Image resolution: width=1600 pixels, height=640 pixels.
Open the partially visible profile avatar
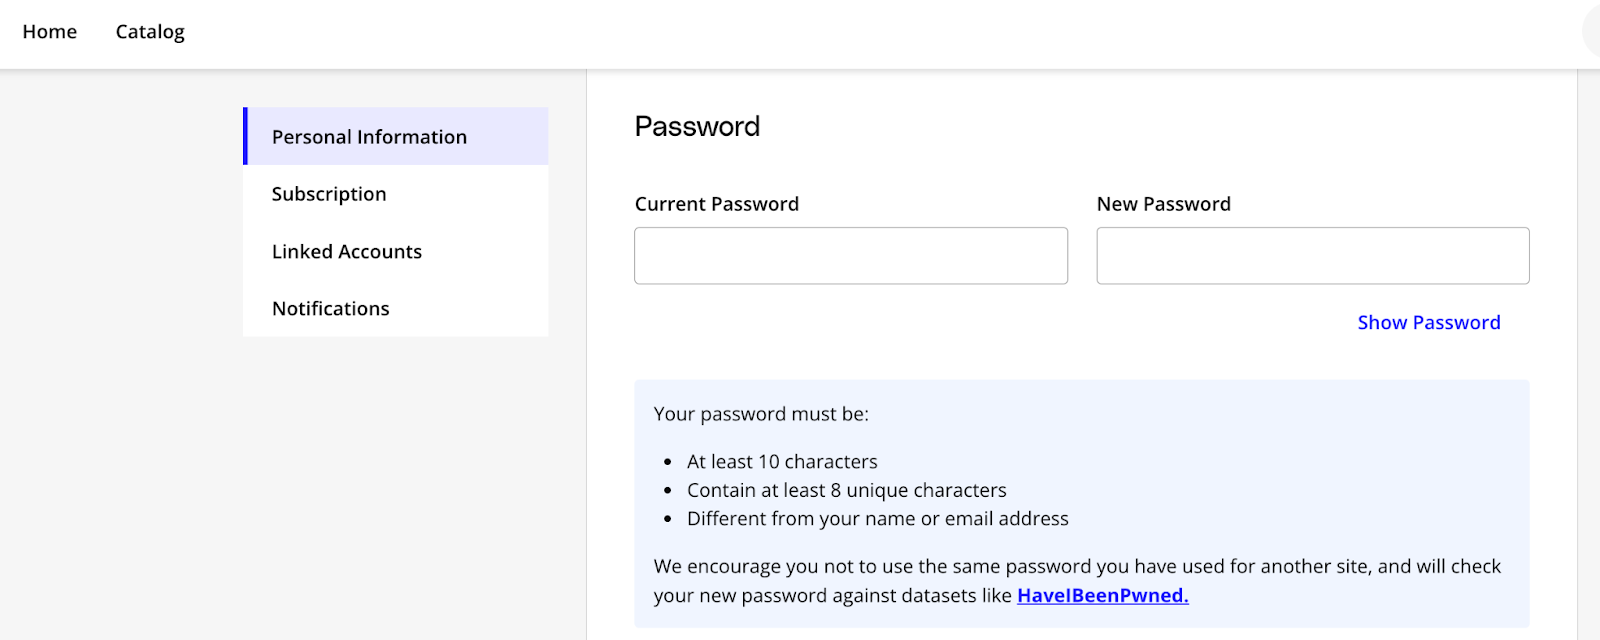1592,32
